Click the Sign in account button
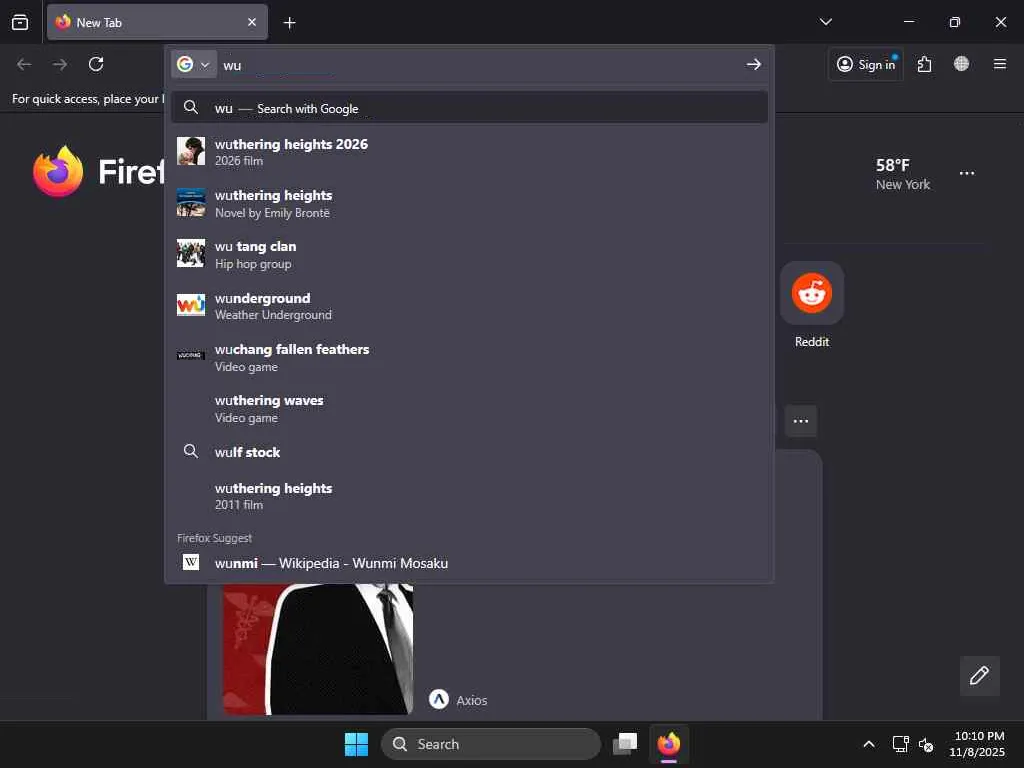This screenshot has width=1024, height=768. pyautogui.click(x=866, y=64)
